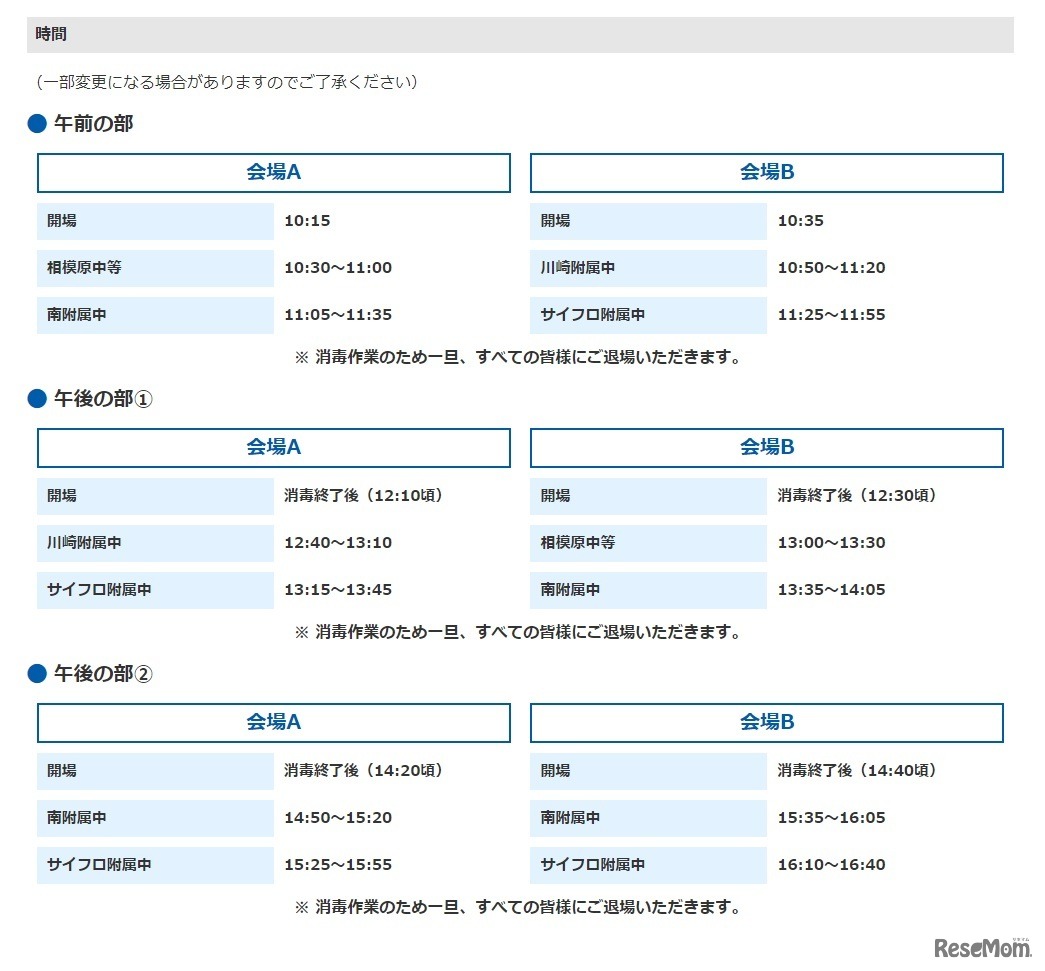The height and width of the screenshot is (971, 1045).
Task: Select the サイフロ附属中 cell in 午後の部②
Action: [x=155, y=864]
